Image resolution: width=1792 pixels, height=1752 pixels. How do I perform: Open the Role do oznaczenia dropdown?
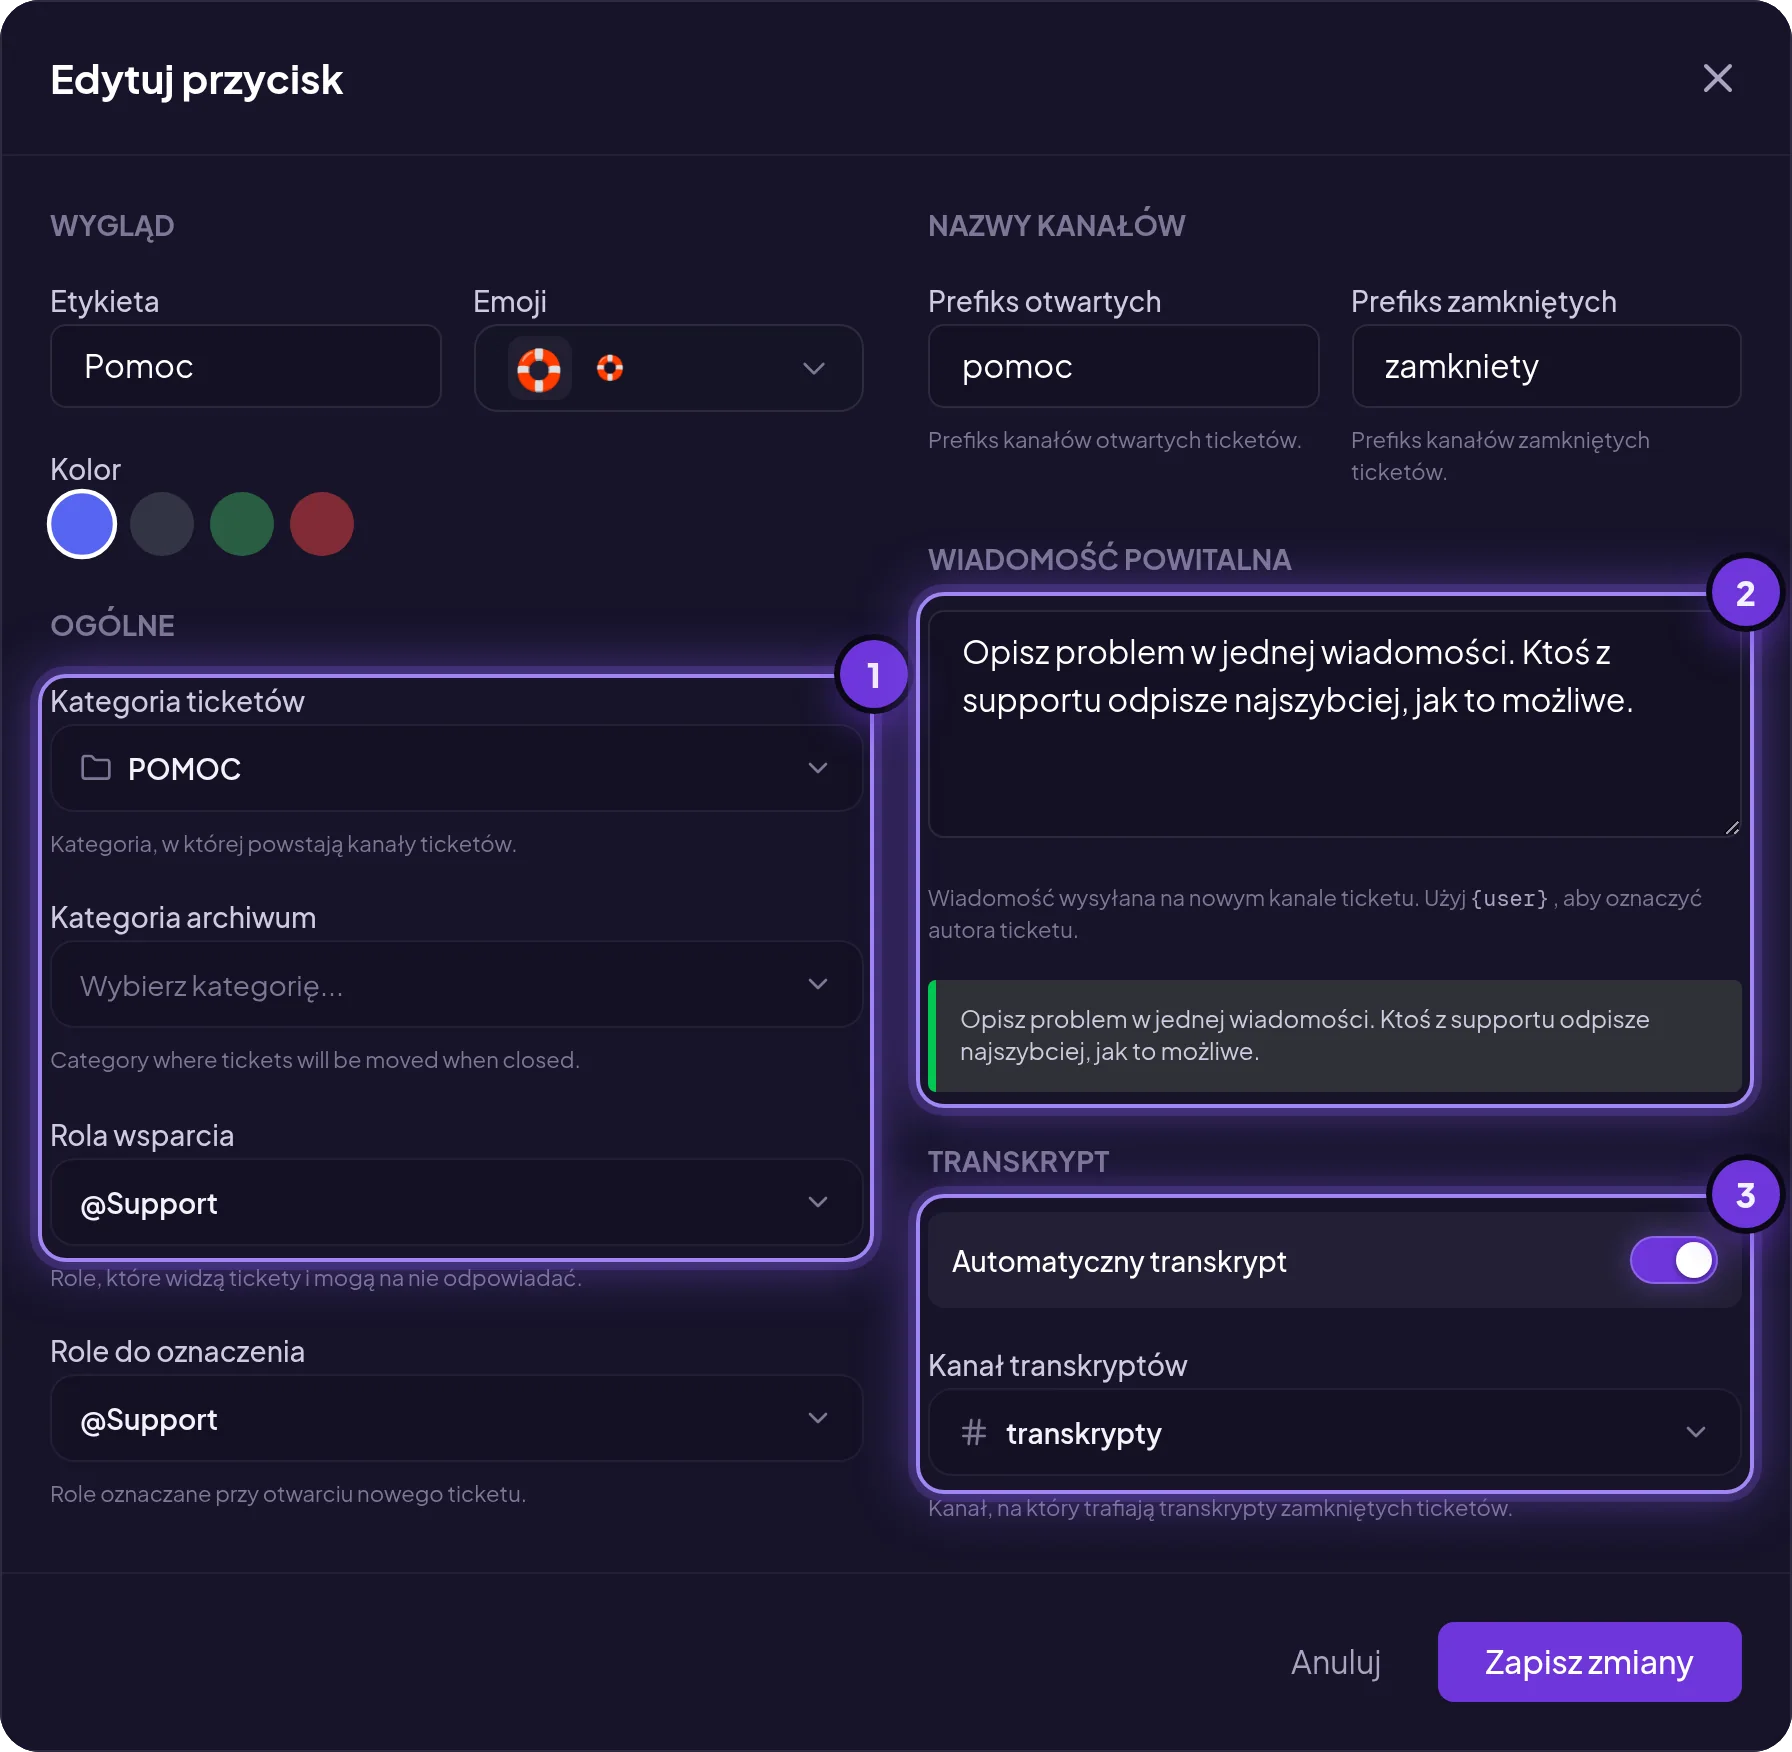coord(457,1418)
